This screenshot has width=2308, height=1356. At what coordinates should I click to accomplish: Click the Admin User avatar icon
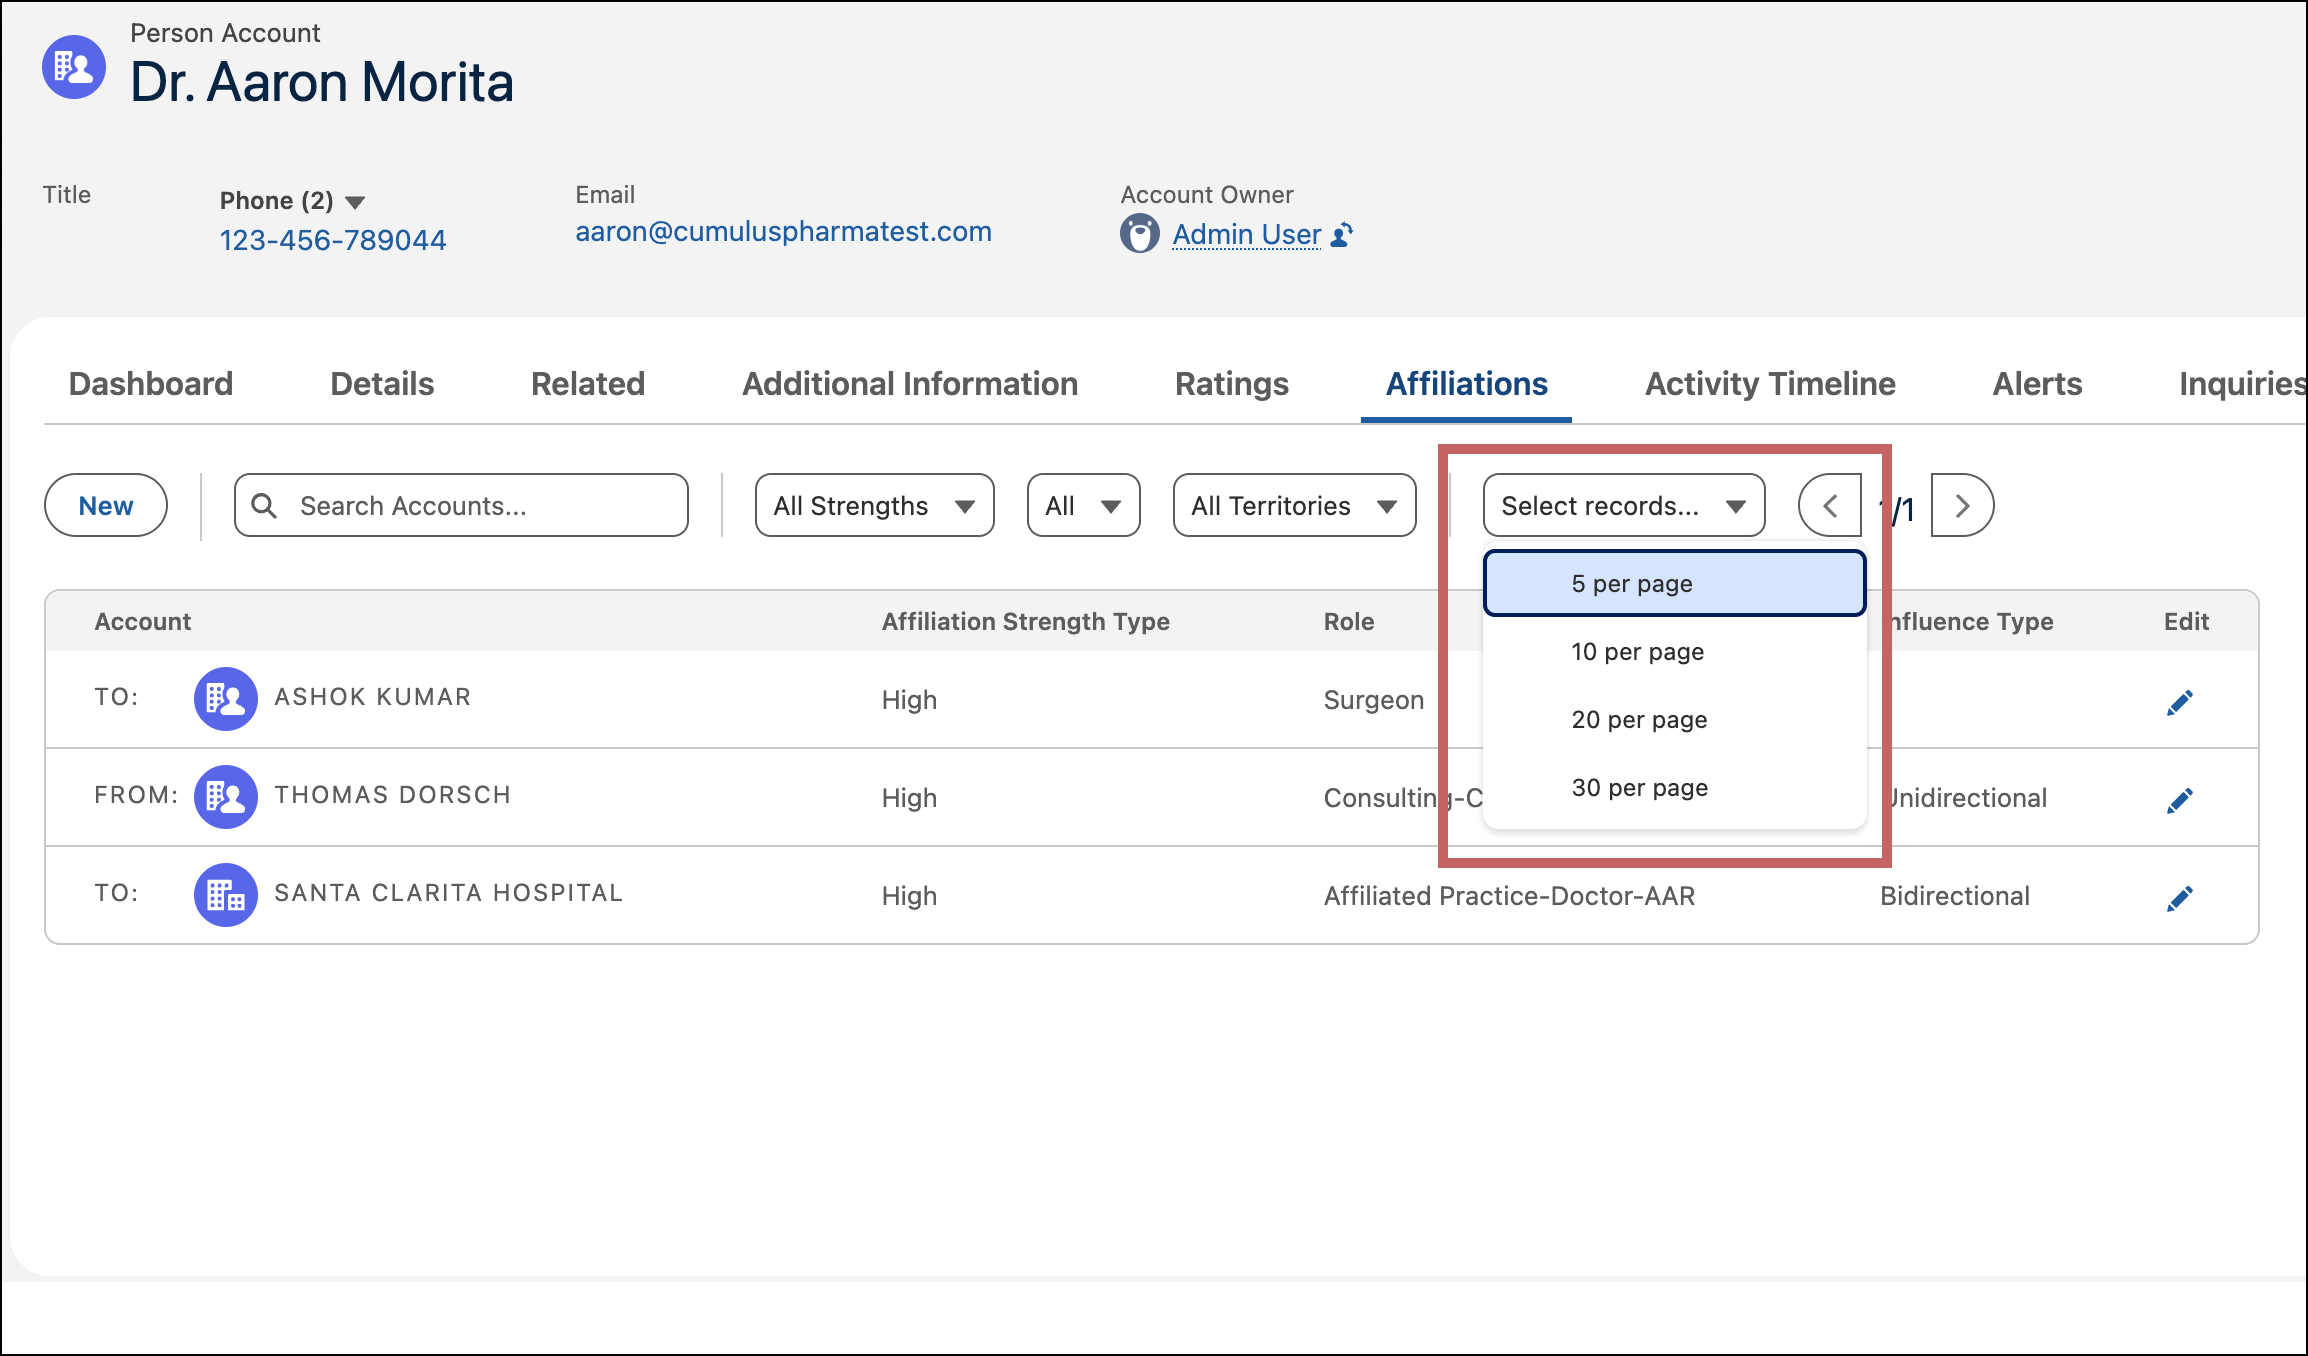click(x=1139, y=234)
